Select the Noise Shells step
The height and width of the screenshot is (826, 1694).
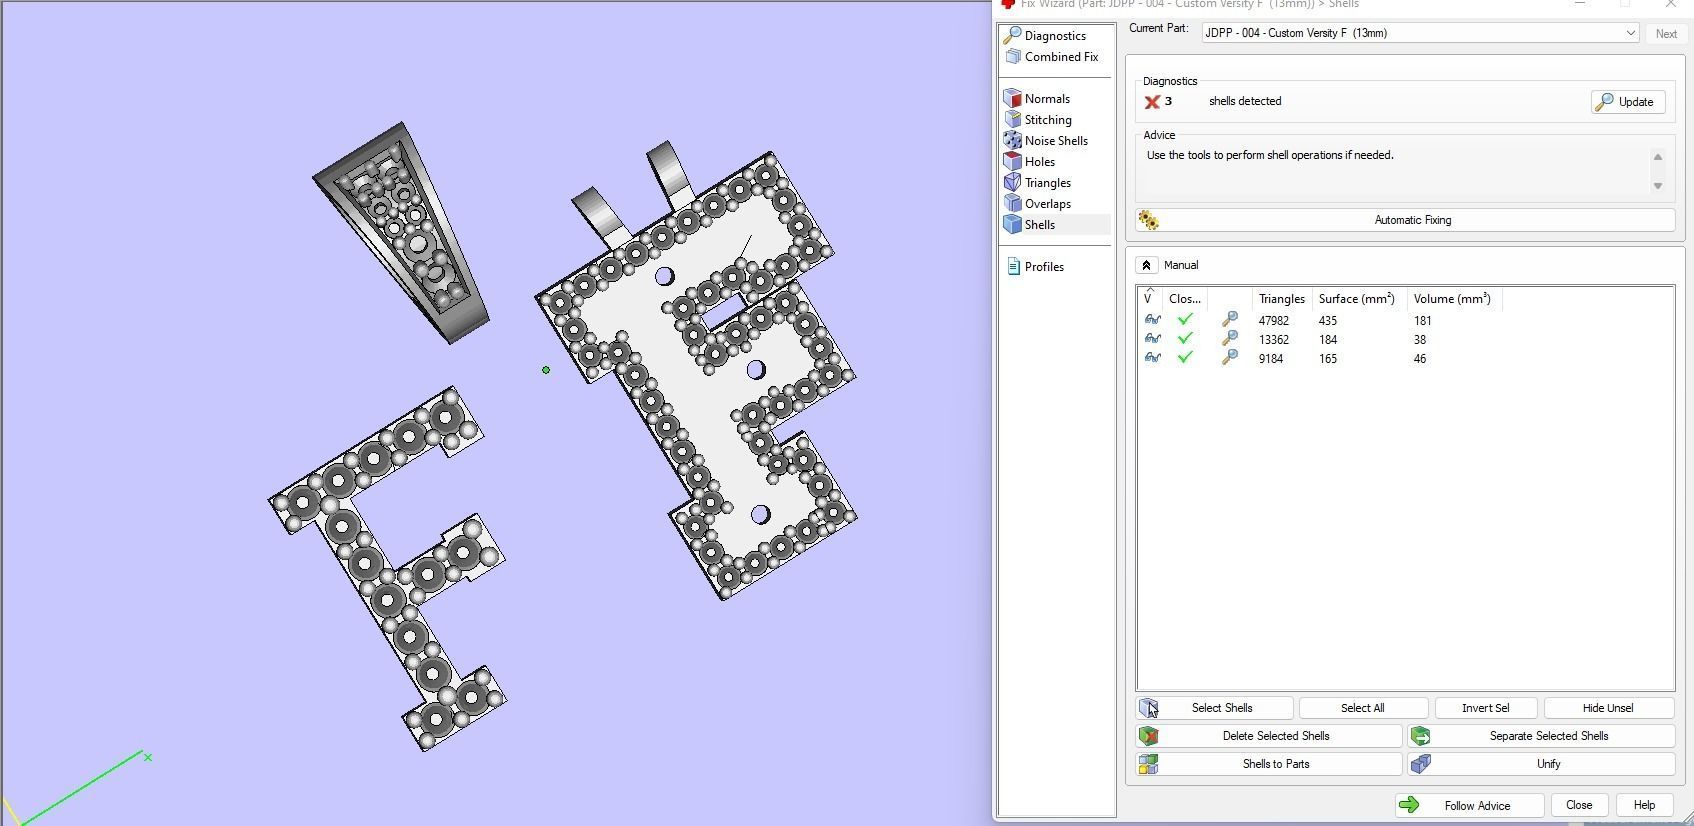click(1056, 141)
